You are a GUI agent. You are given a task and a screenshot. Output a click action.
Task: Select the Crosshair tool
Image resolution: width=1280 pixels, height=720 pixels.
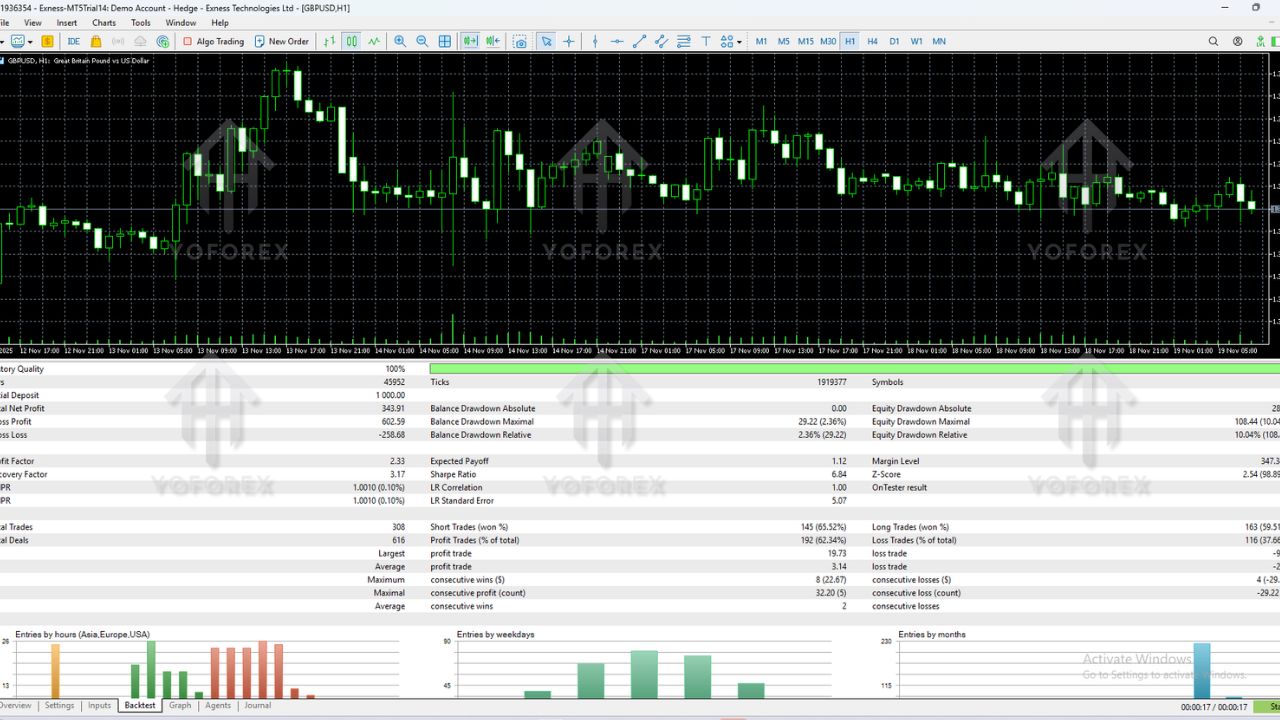click(569, 41)
